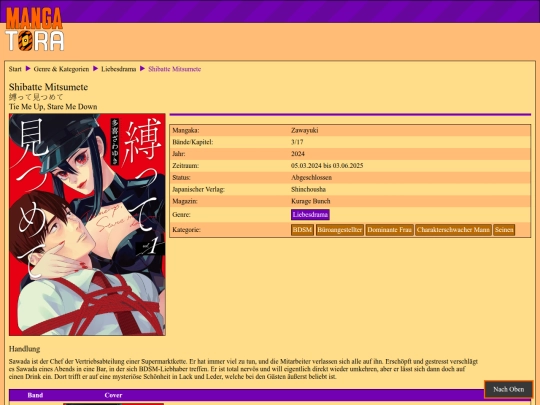The image size is (540, 405).
Task: Click the year value 2024
Action: coord(298,154)
